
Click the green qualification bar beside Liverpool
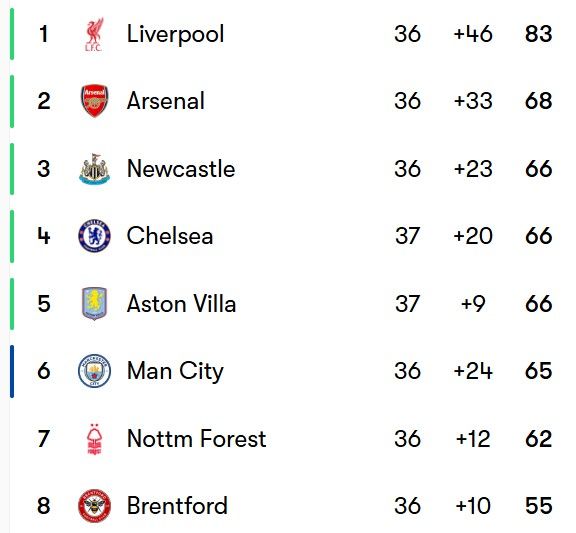(12, 34)
